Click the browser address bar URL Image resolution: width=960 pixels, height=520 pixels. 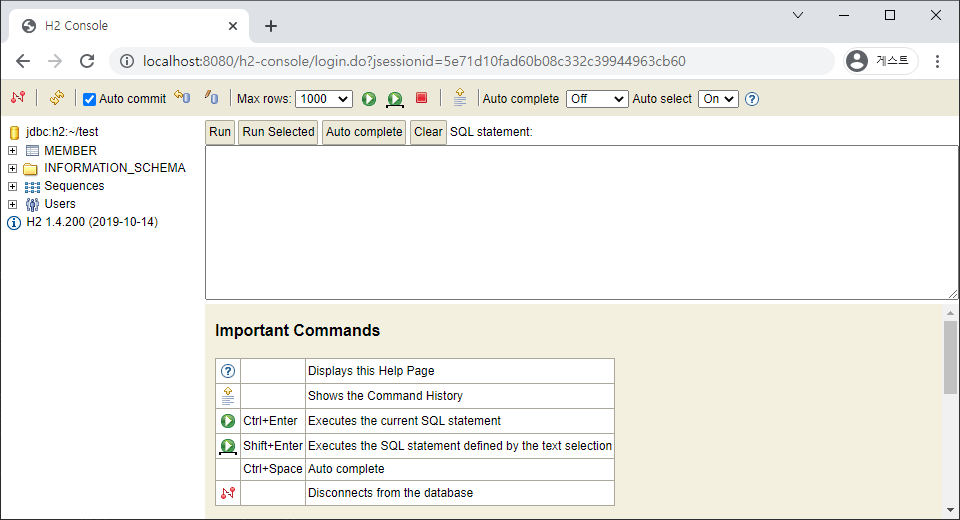(414, 61)
